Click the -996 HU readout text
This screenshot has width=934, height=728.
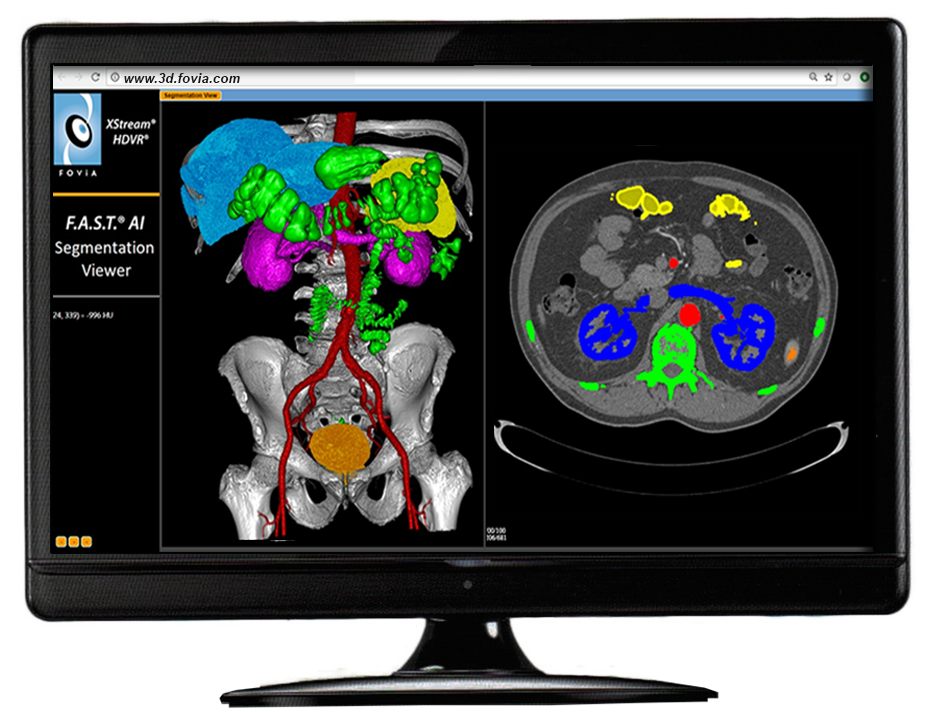[x=83, y=315]
